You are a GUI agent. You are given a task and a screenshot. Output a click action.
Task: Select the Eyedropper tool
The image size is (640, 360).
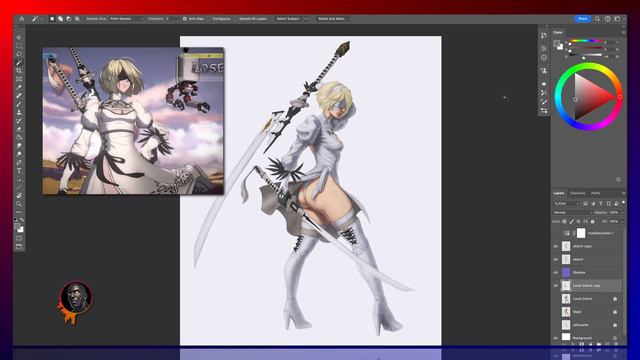[19, 87]
